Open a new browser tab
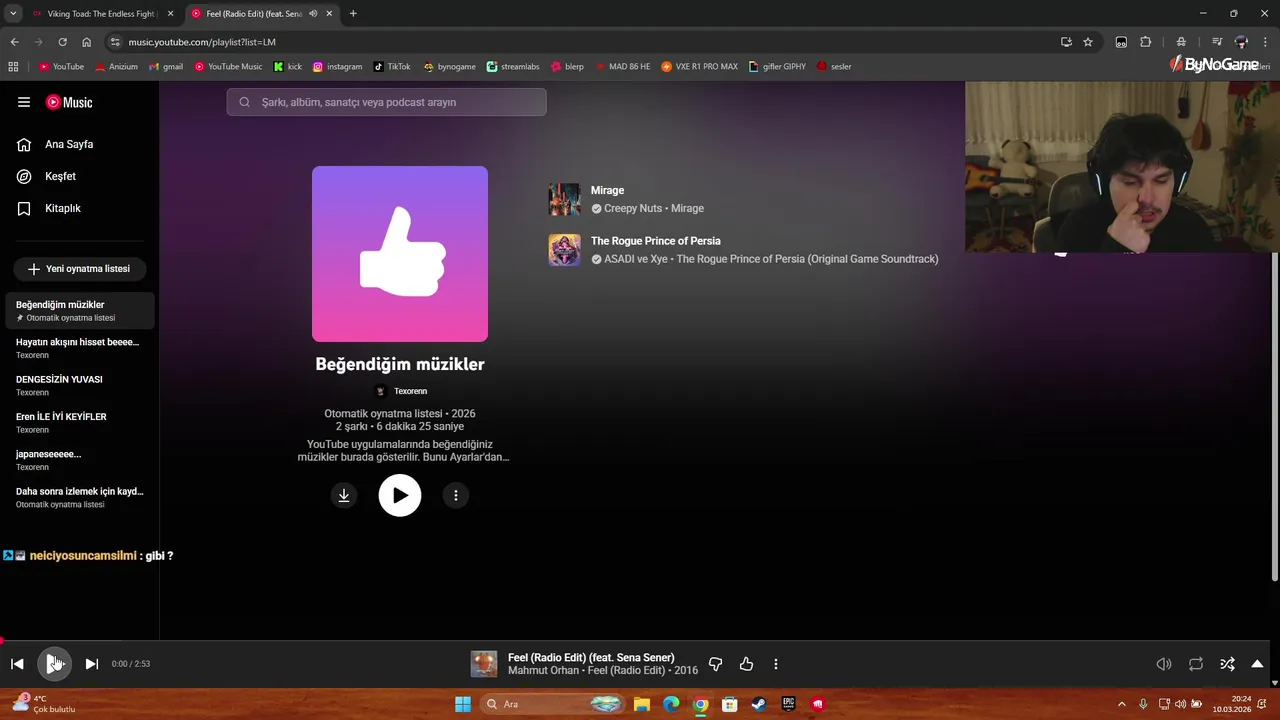 pyautogui.click(x=353, y=14)
